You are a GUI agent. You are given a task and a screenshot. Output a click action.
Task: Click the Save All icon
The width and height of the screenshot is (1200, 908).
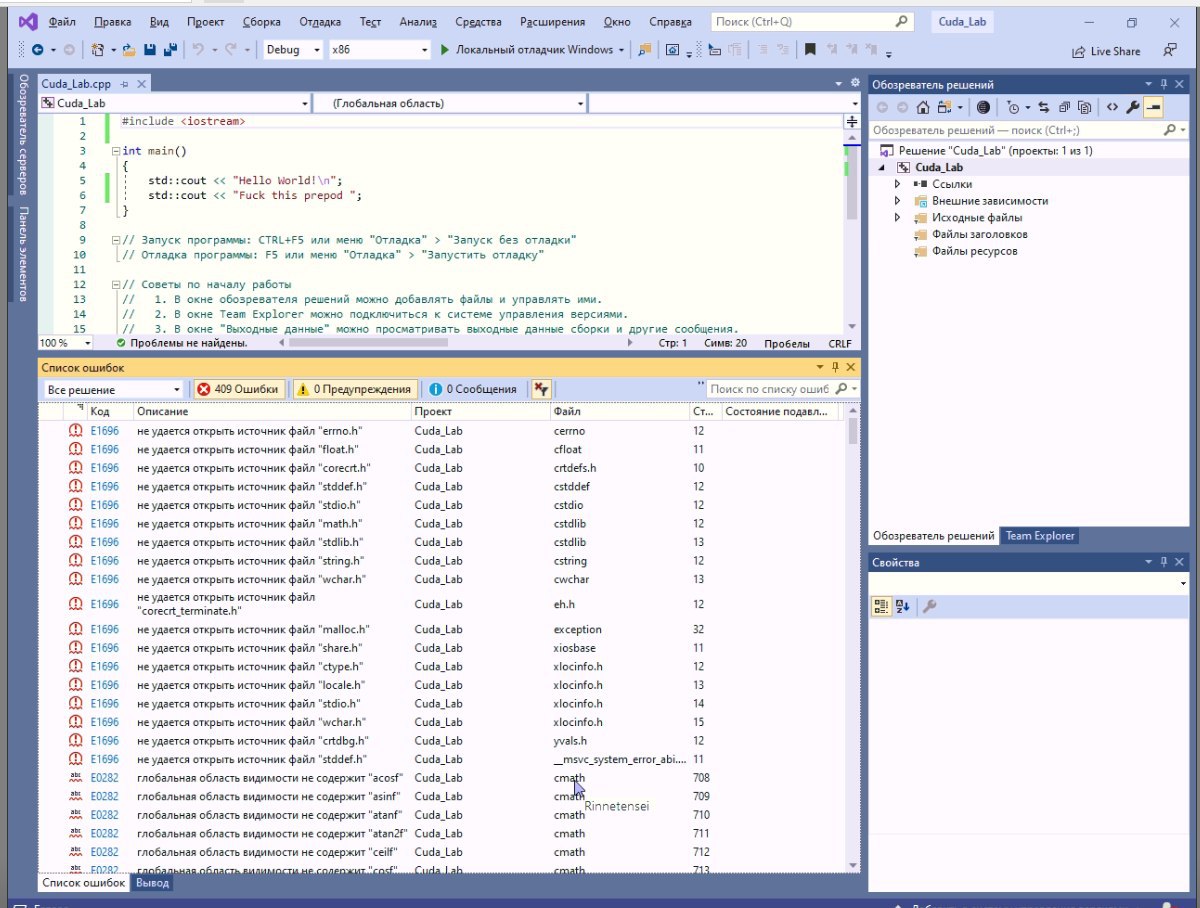tap(170, 50)
